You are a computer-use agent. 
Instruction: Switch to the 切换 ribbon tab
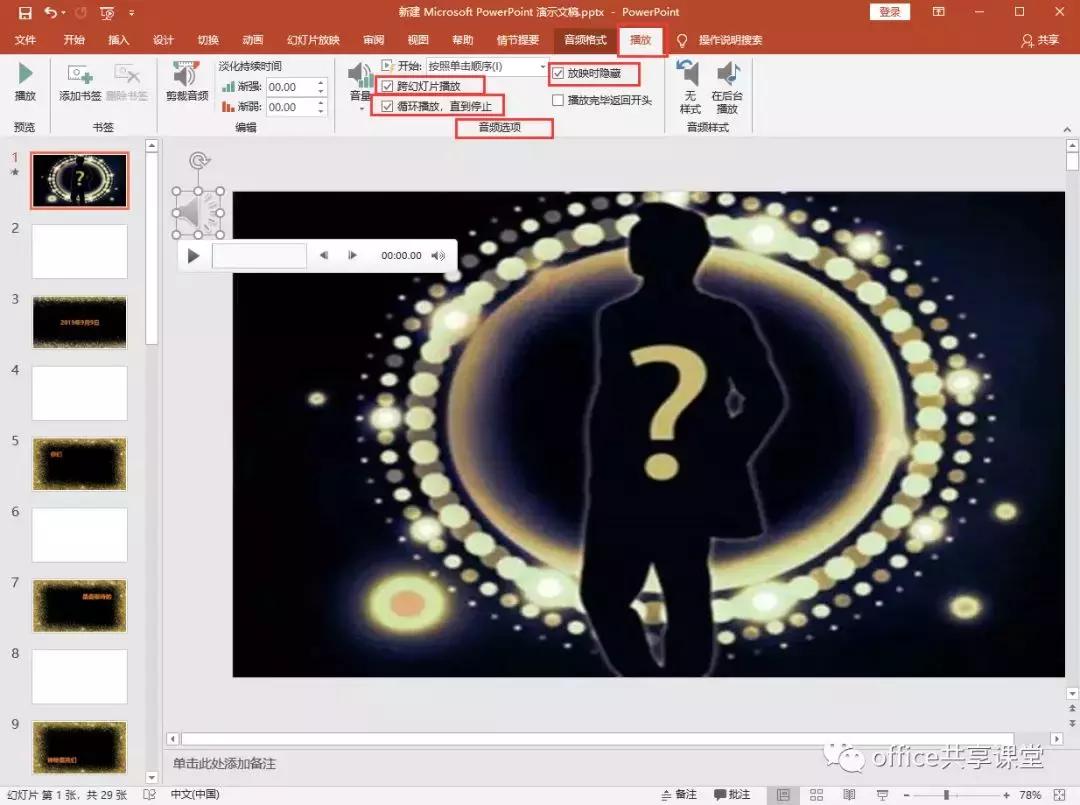[208, 40]
